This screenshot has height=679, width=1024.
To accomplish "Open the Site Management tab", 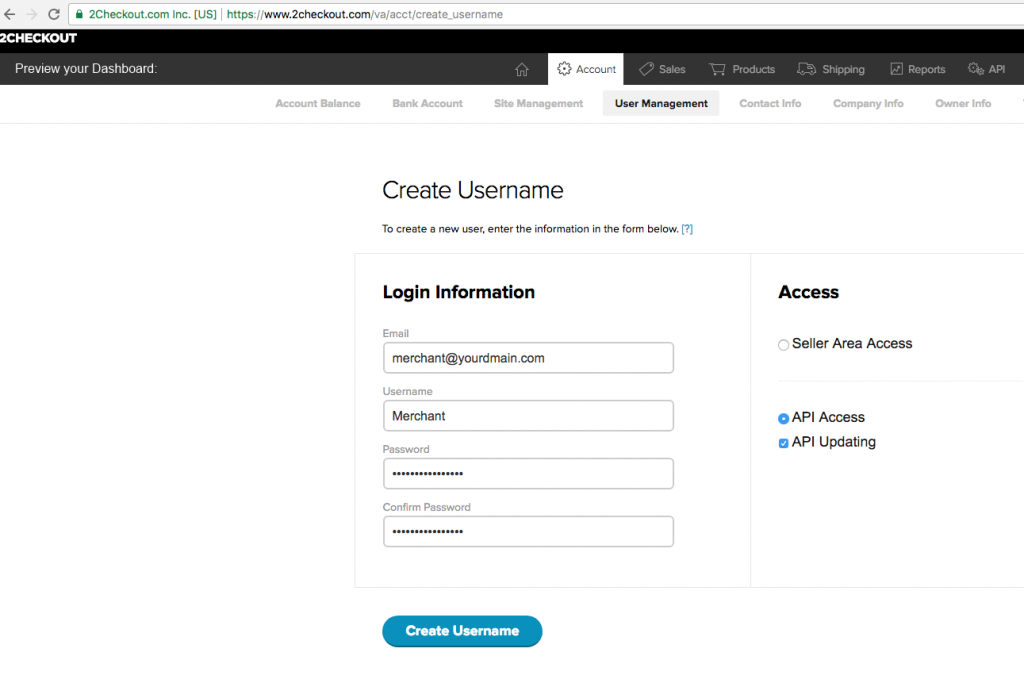I will point(538,103).
